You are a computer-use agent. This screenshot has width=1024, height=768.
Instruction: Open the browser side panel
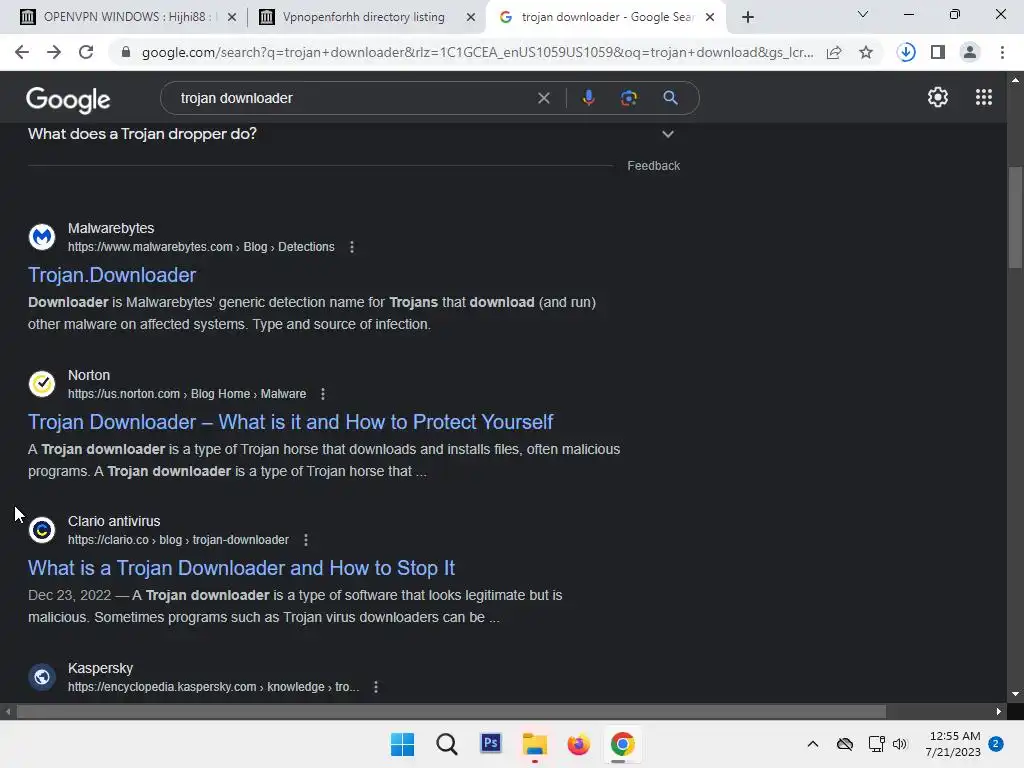[x=938, y=52]
